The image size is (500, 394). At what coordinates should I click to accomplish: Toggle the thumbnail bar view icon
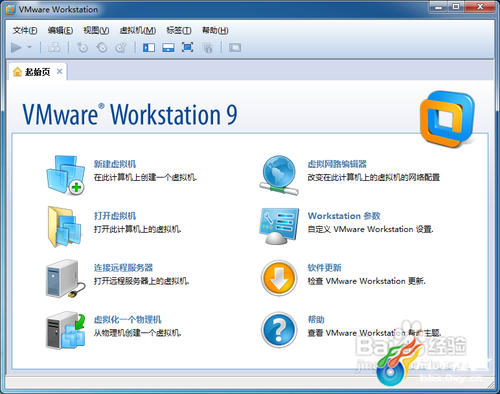coord(168,48)
